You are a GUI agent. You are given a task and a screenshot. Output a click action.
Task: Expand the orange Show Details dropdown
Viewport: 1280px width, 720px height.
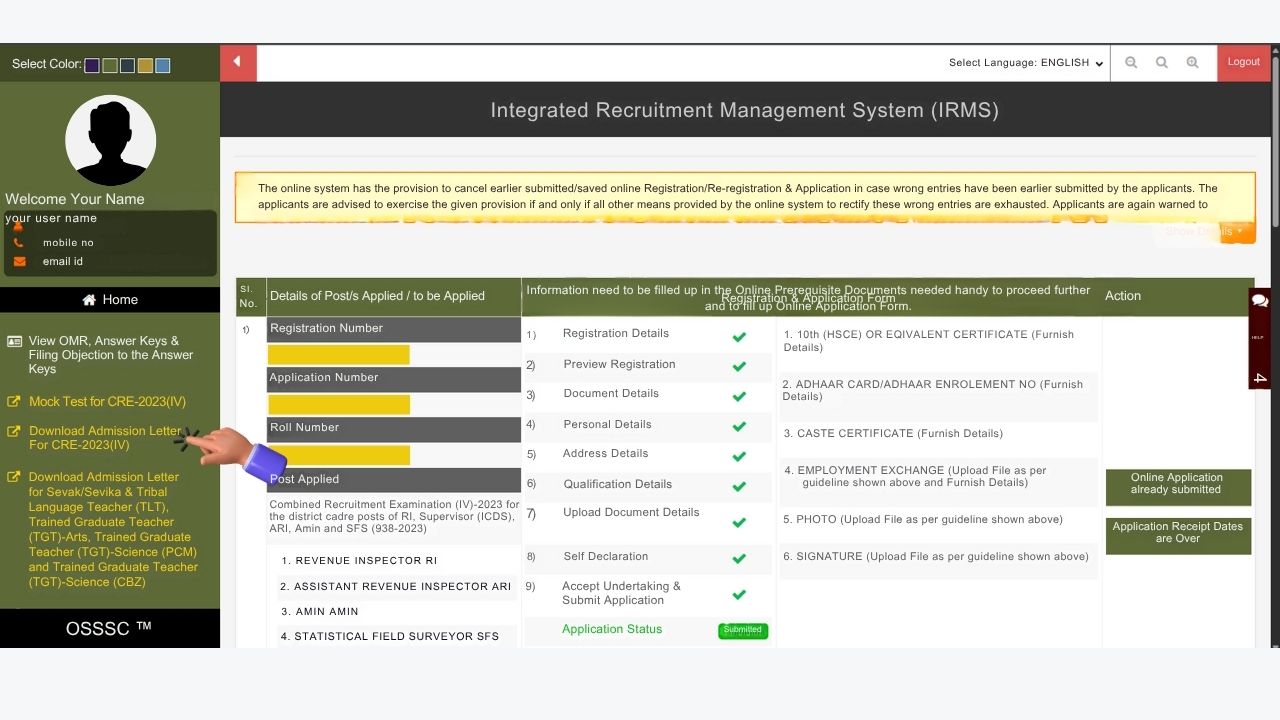coord(1205,231)
